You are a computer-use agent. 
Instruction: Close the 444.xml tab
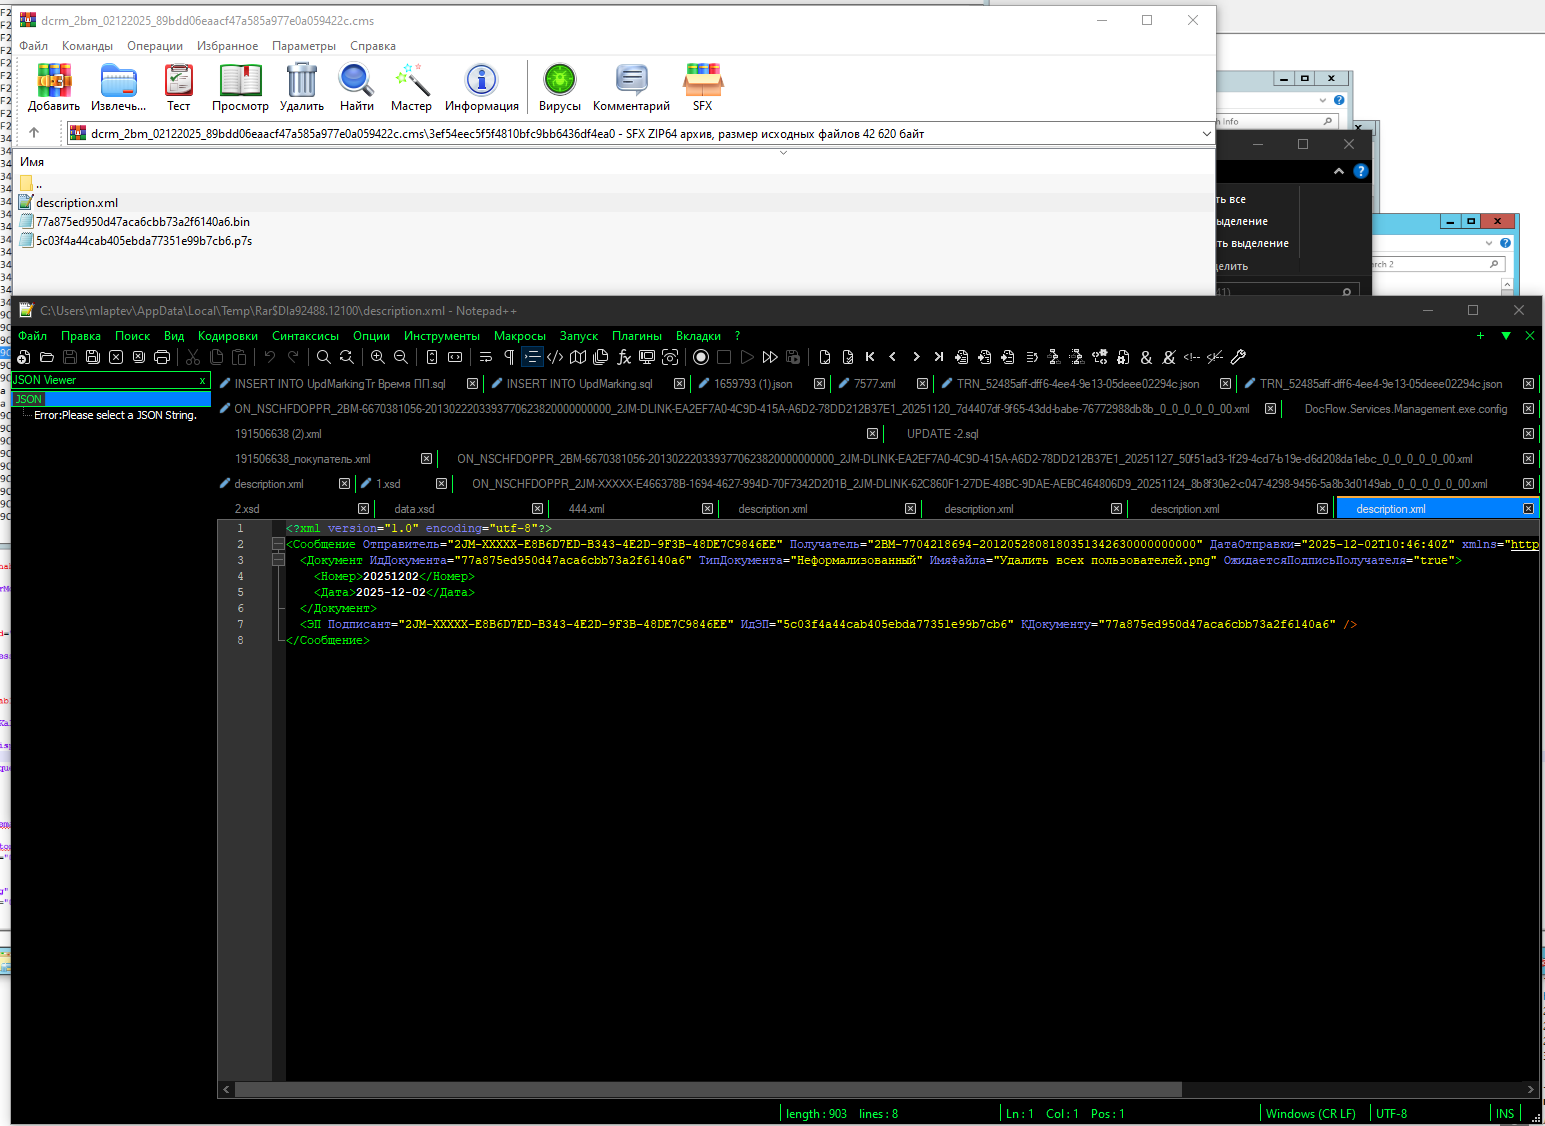tap(708, 509)
